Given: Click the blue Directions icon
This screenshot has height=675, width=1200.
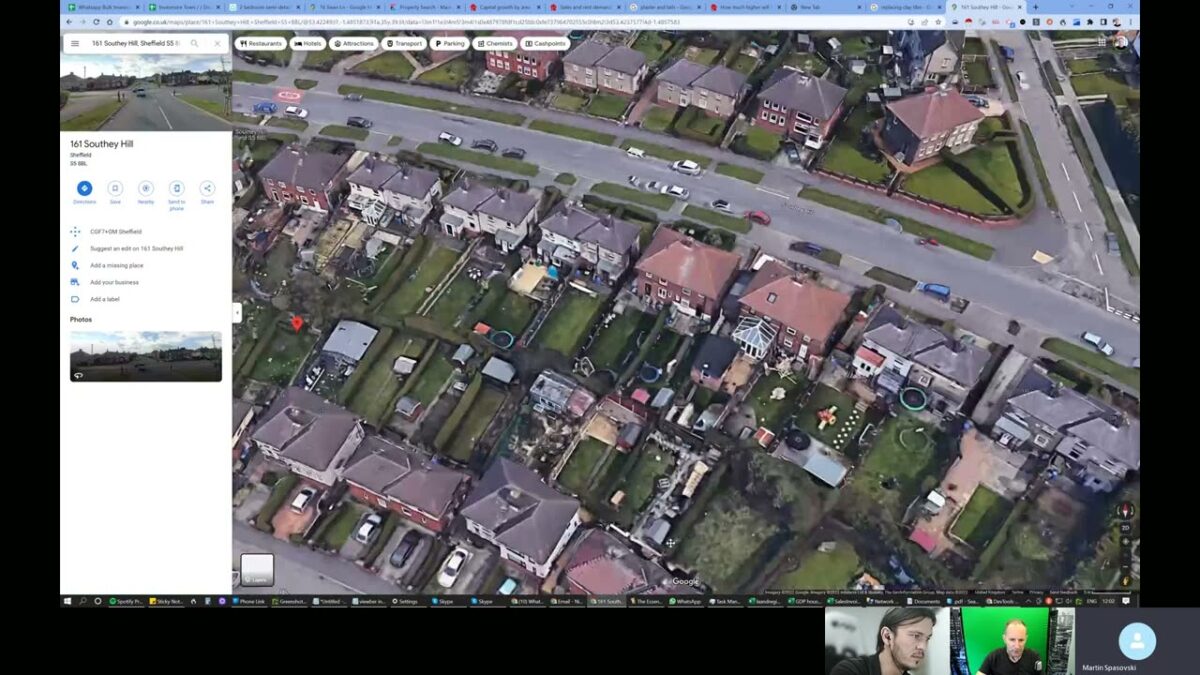Looking at the screenshot, I should (x=84, y=189).
